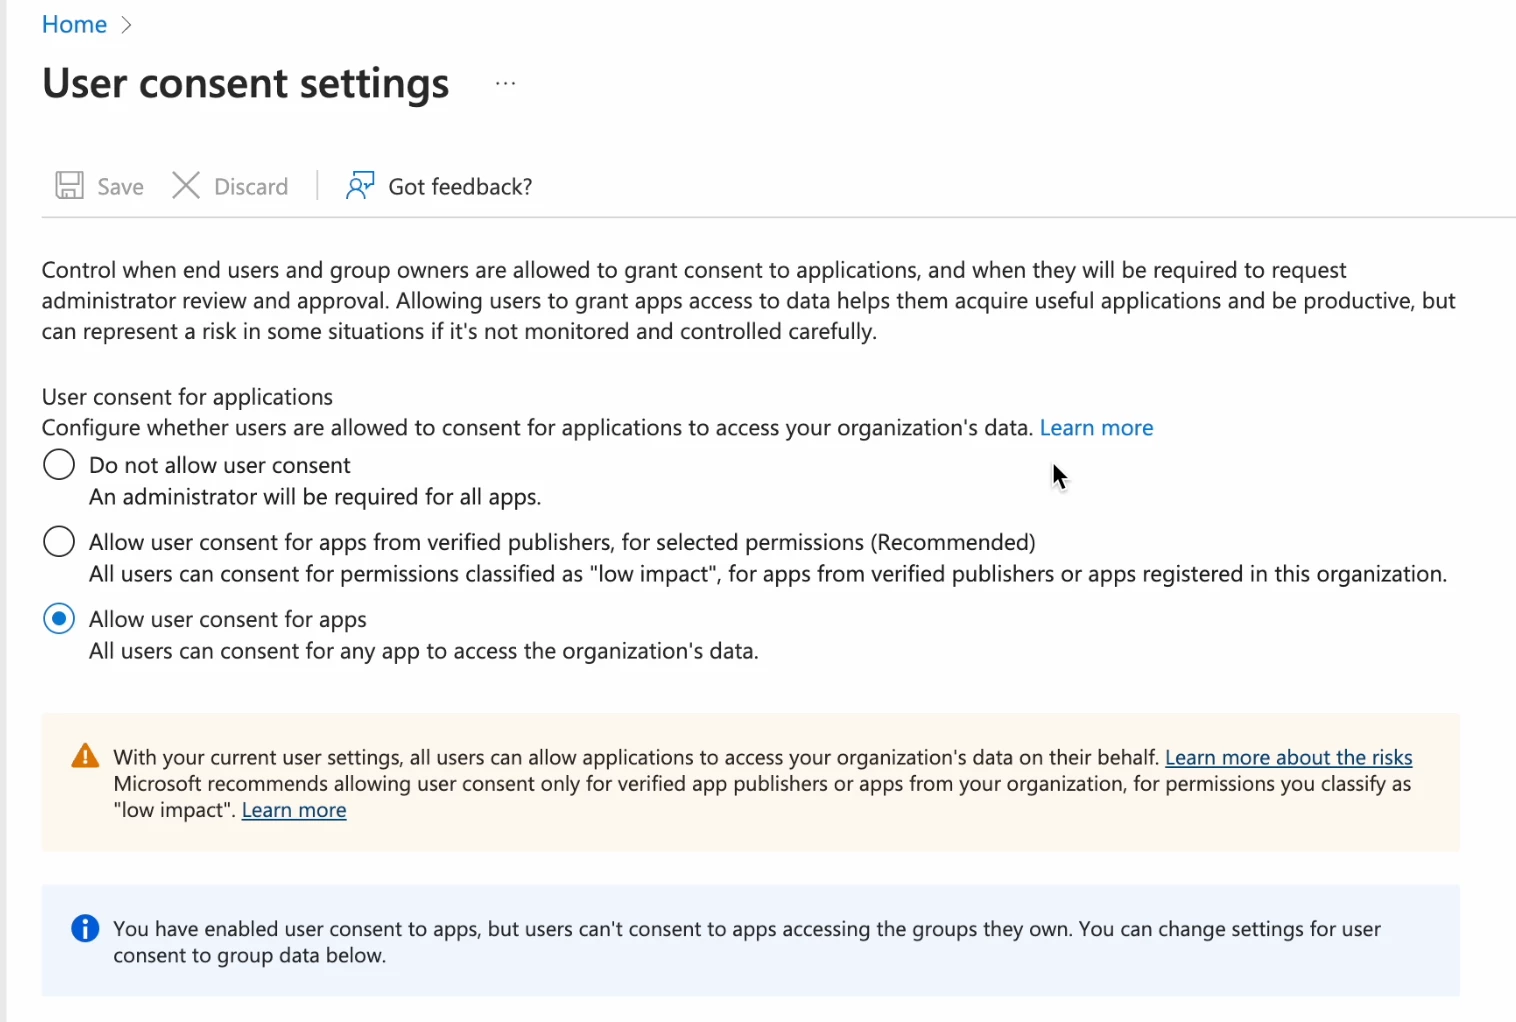The width and height of the screenshot is (1516, 1022).
Task: Click the feedback person icon
Action: [x=360, y=185]
